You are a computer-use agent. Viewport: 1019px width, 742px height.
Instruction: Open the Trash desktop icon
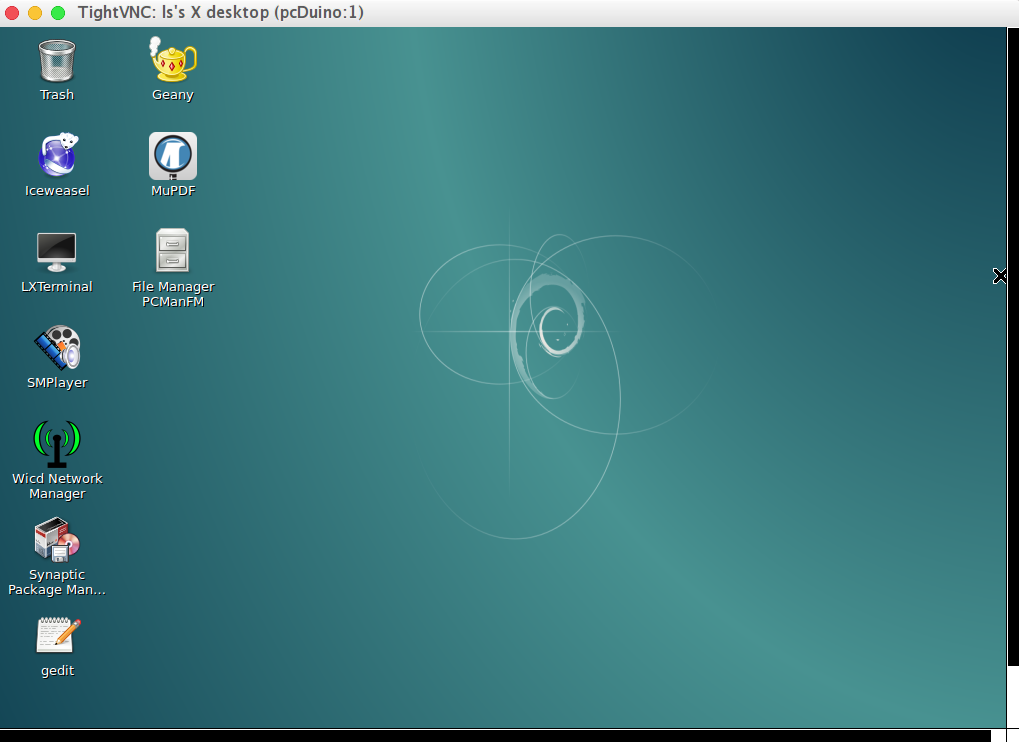57,60
